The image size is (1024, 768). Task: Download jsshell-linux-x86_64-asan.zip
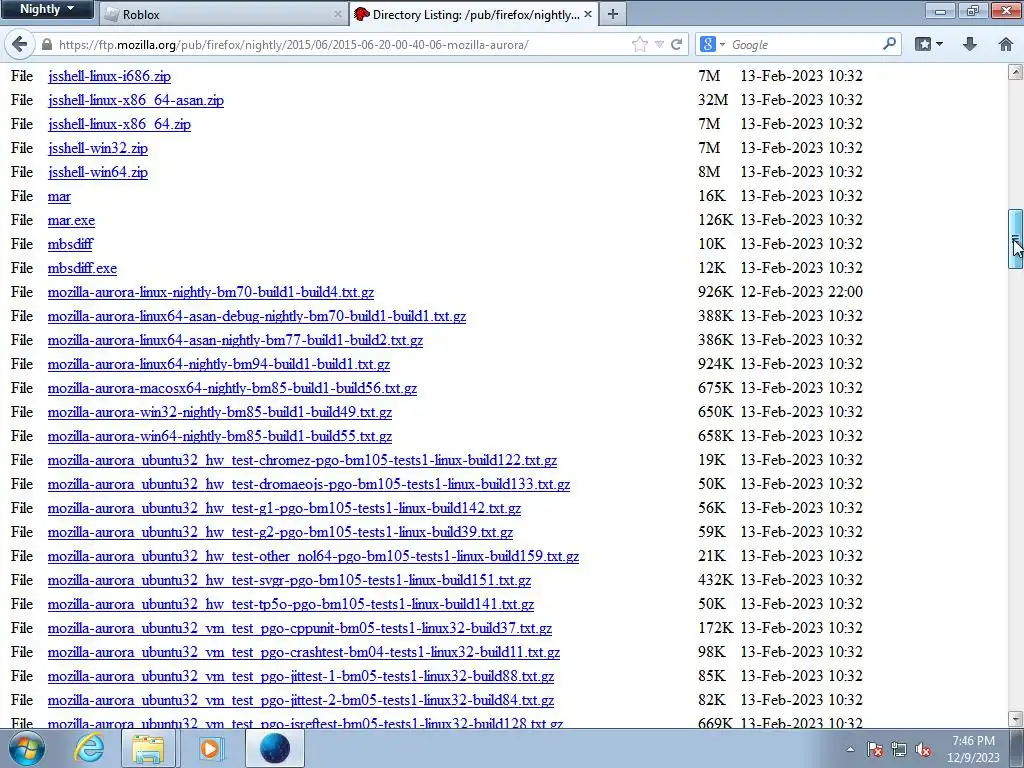(136, 100)
